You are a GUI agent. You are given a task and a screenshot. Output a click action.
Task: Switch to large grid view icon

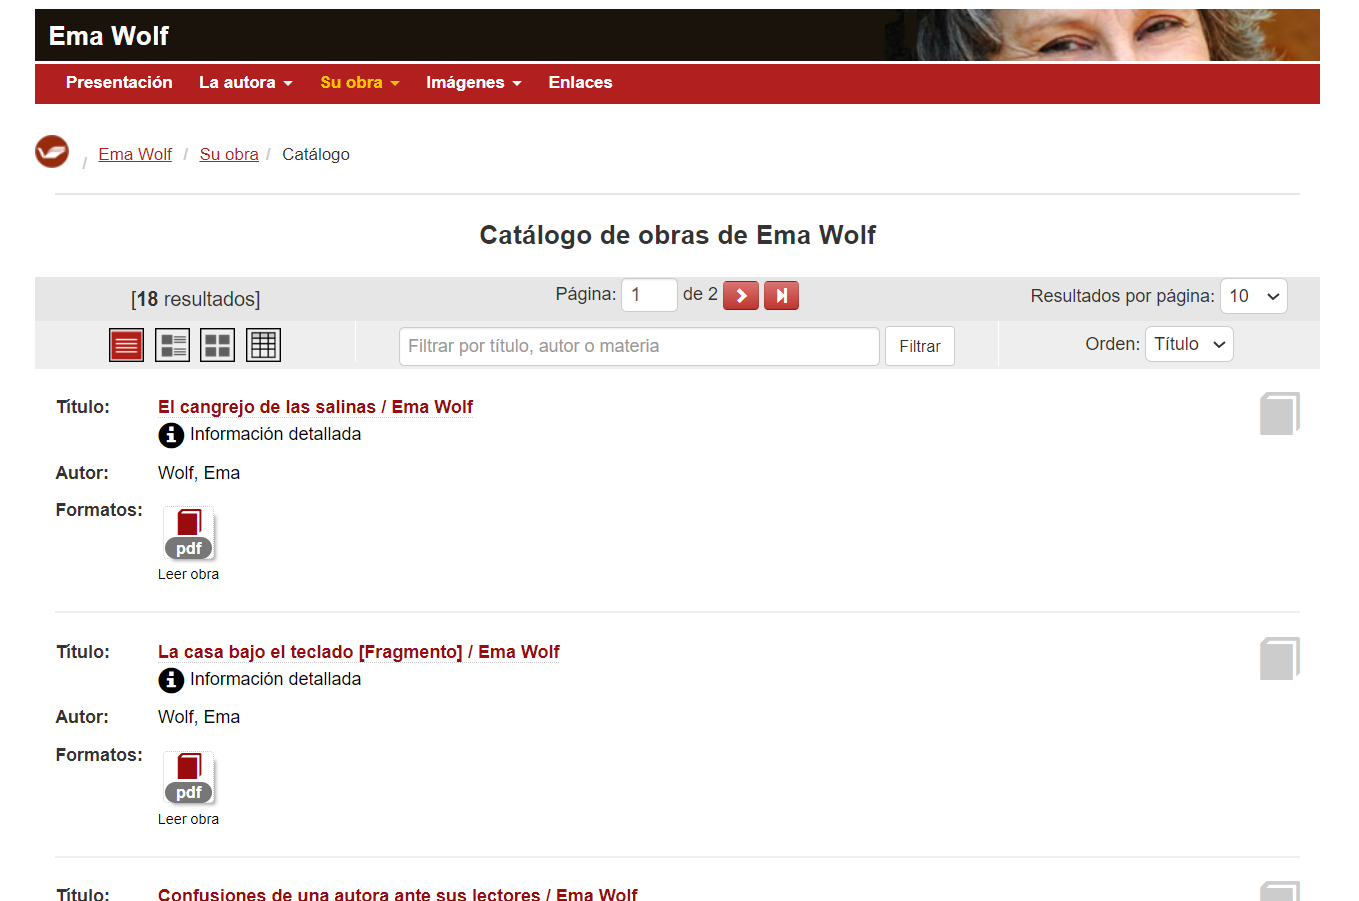(x=218, y=345)
